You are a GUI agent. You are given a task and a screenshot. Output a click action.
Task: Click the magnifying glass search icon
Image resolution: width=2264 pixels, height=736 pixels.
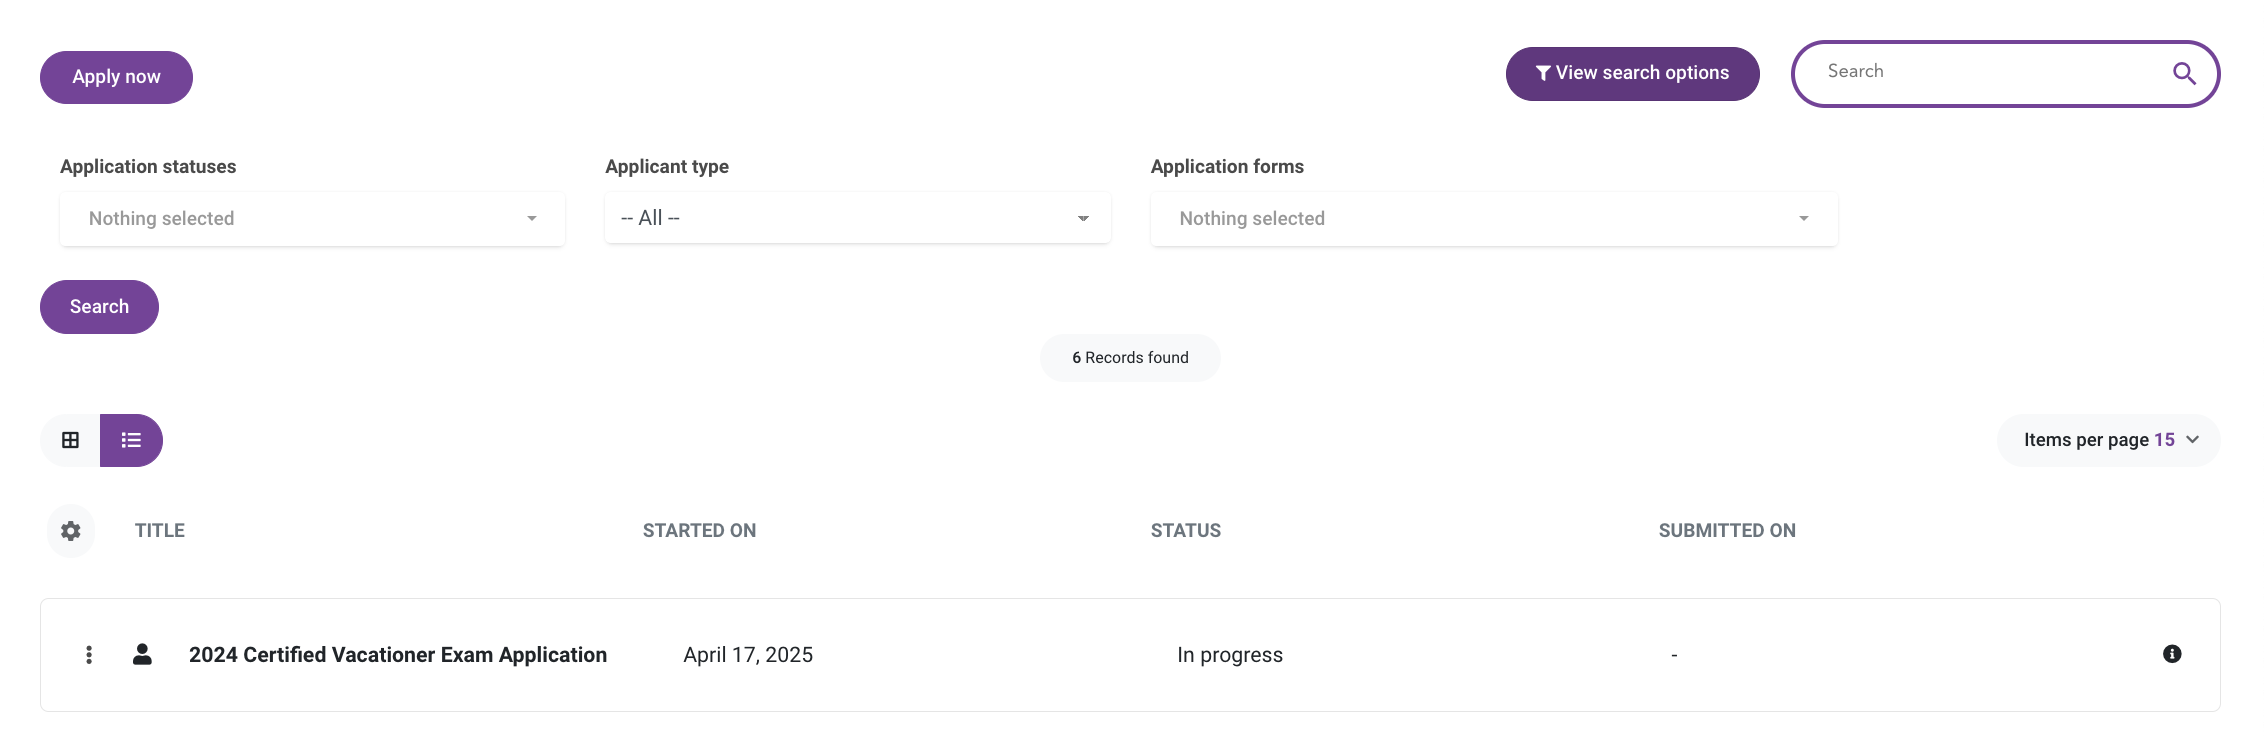point(2184,73)
